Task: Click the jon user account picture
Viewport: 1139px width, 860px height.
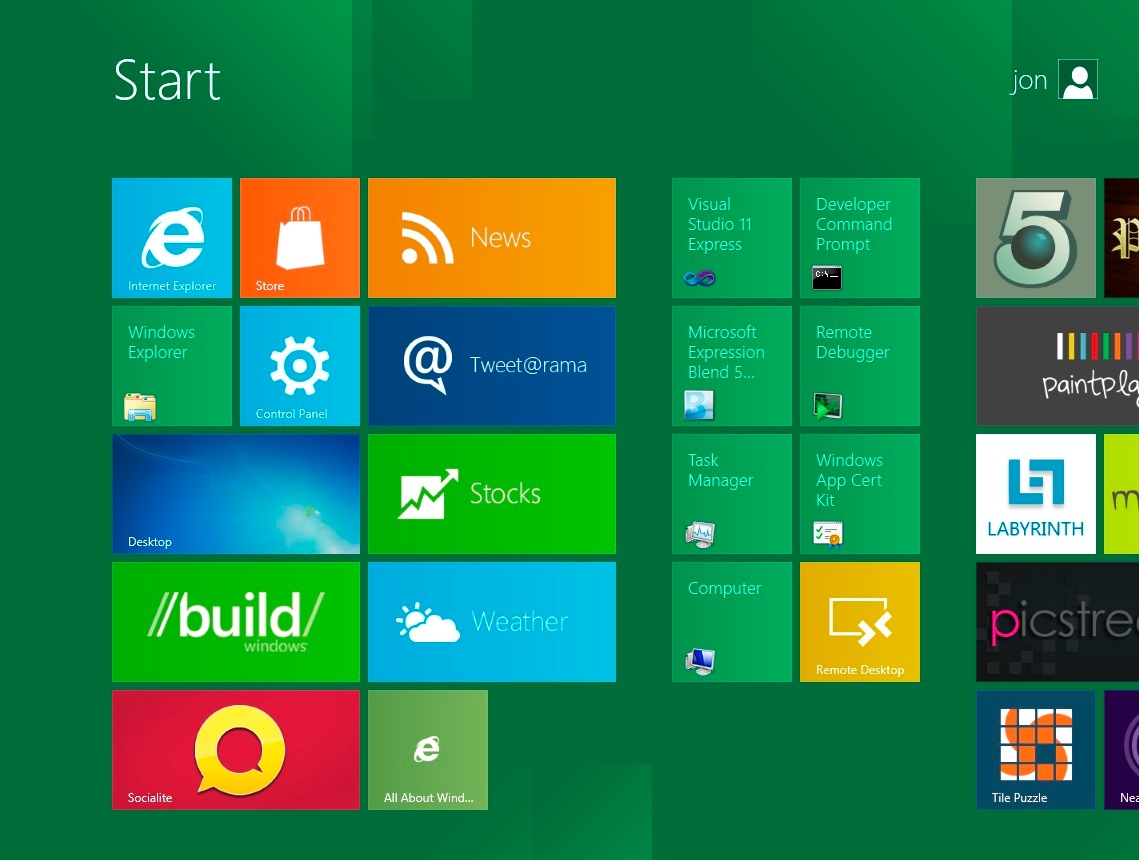Action: pos(1077,79)
